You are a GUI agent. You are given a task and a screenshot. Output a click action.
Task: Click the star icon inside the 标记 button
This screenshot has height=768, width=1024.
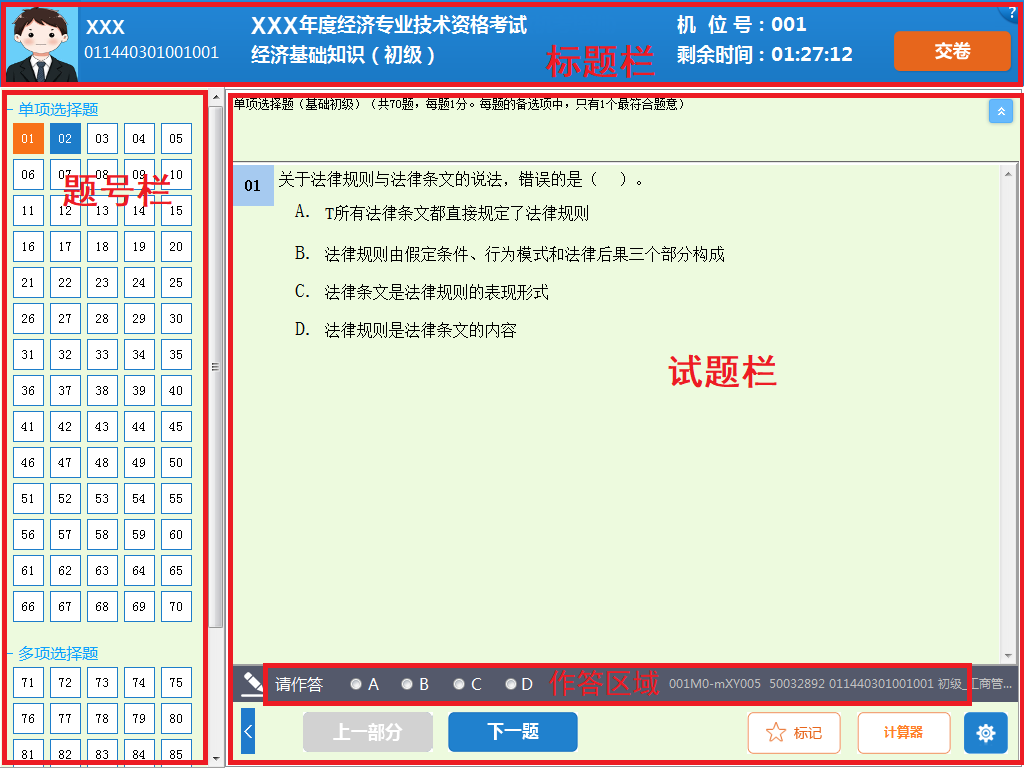point(775,732)
